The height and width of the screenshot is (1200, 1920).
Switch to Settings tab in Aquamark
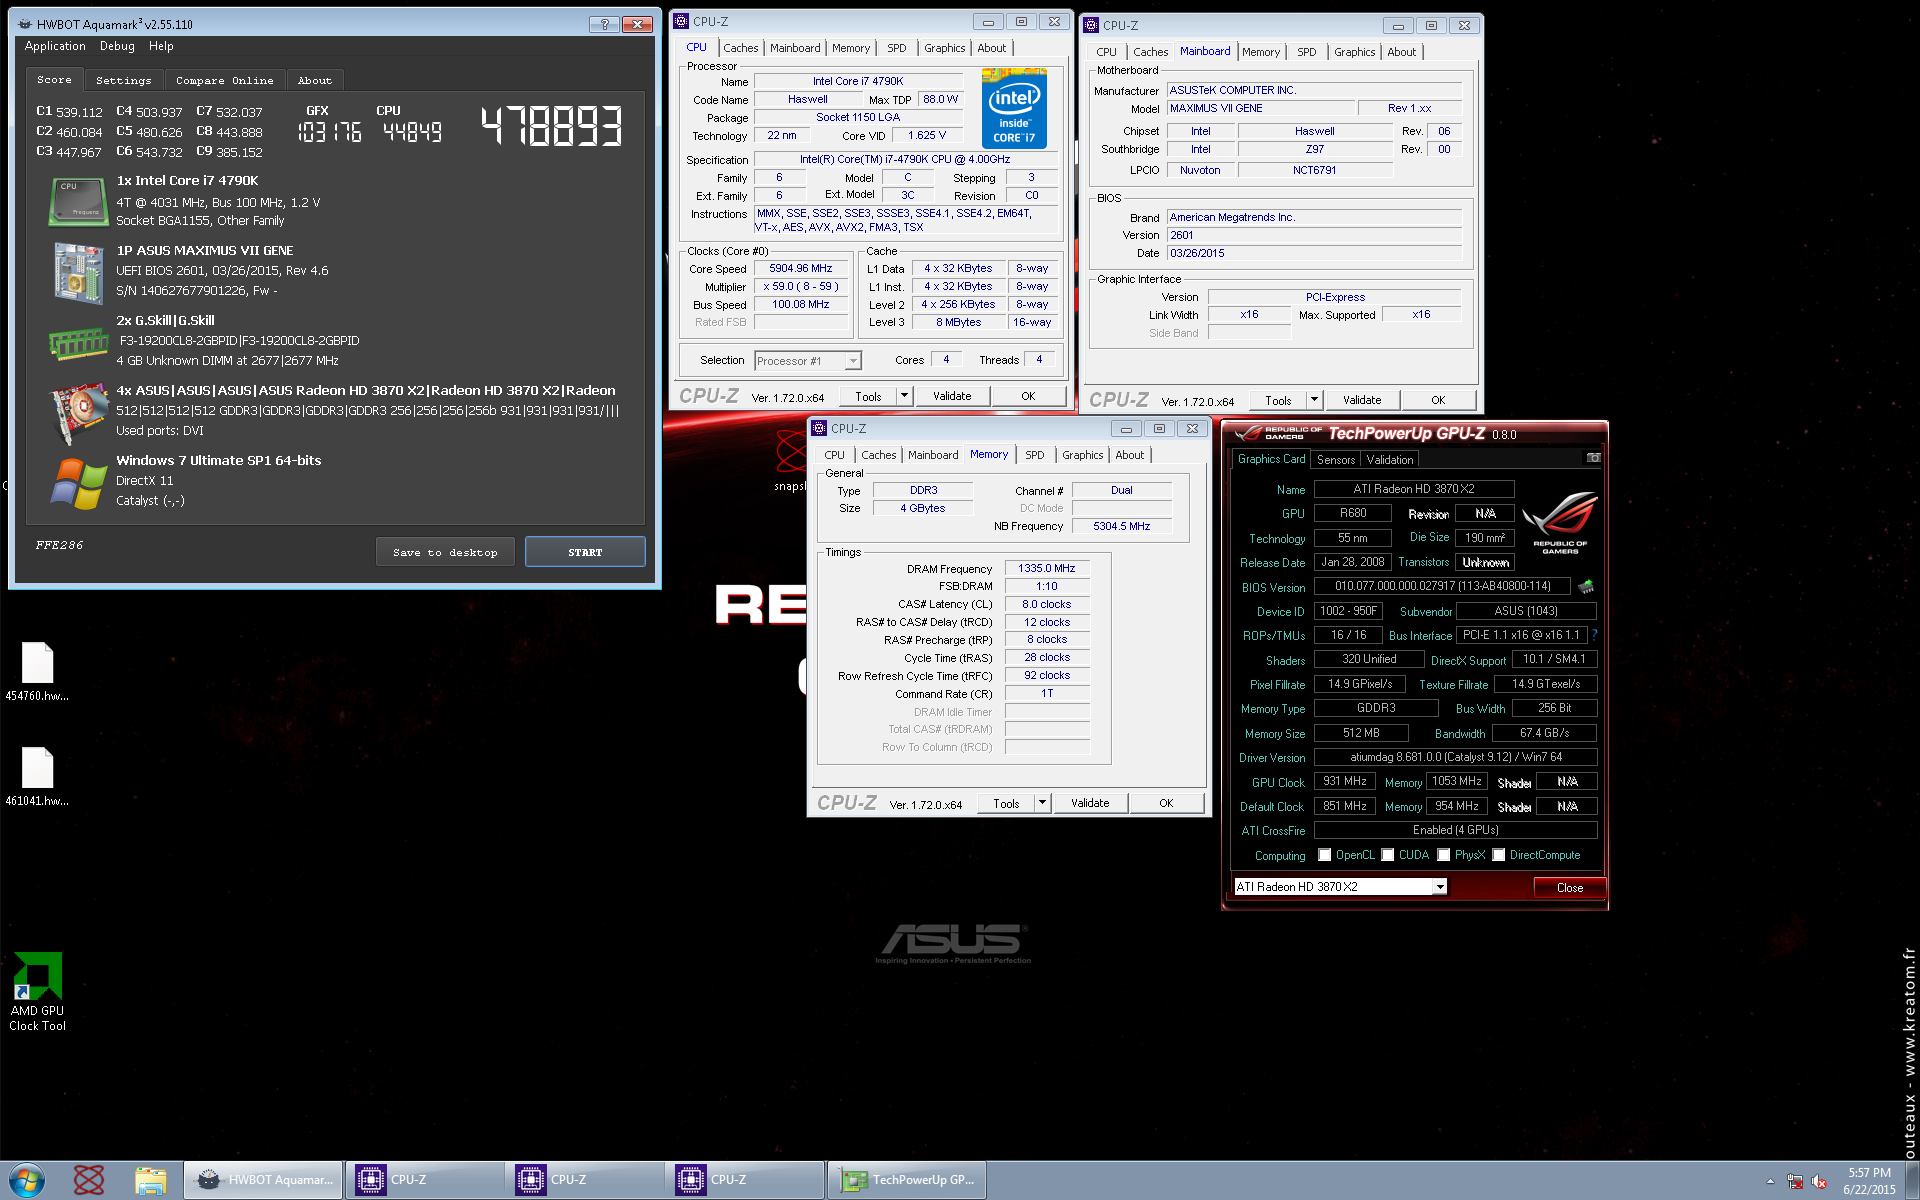tap(124, 81)
